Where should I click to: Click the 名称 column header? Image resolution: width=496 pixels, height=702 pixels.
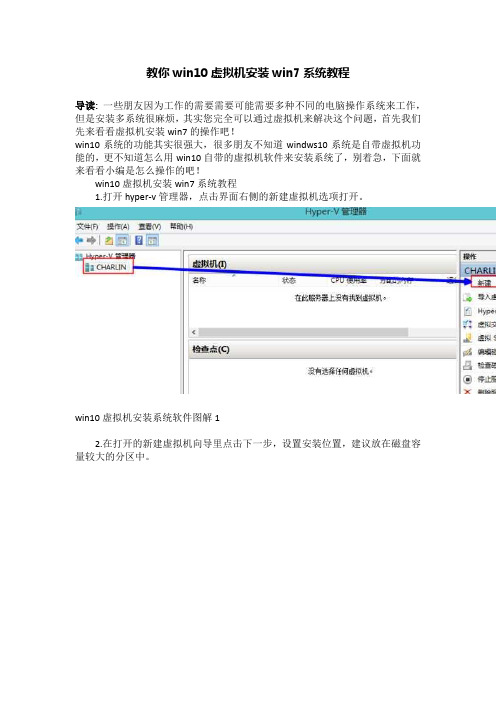[x=199, y=281]
